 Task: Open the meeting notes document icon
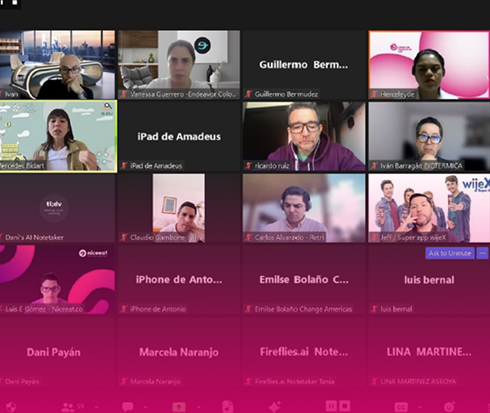coord(228,407)
